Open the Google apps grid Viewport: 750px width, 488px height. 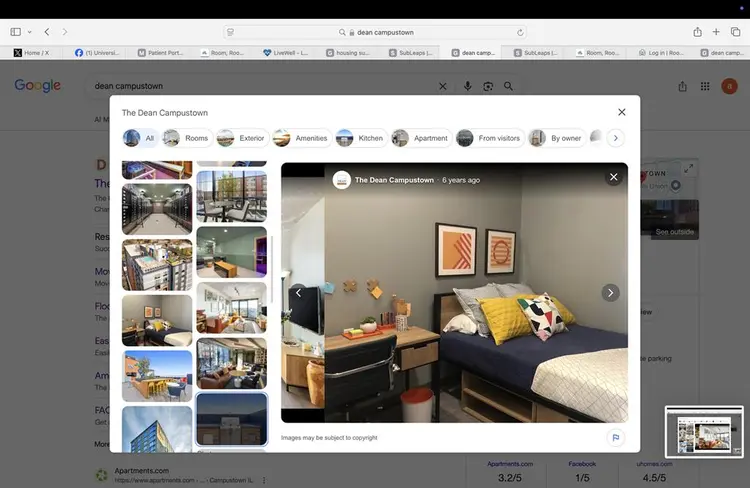[705, 86]
